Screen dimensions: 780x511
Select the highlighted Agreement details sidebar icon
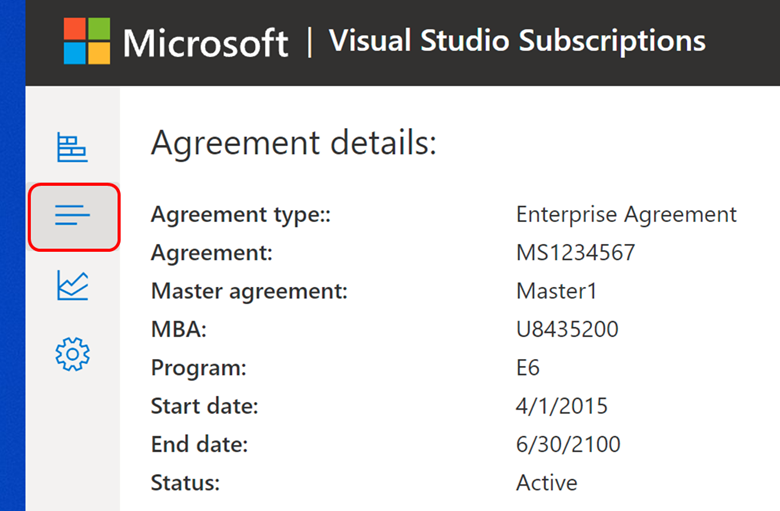73,216
